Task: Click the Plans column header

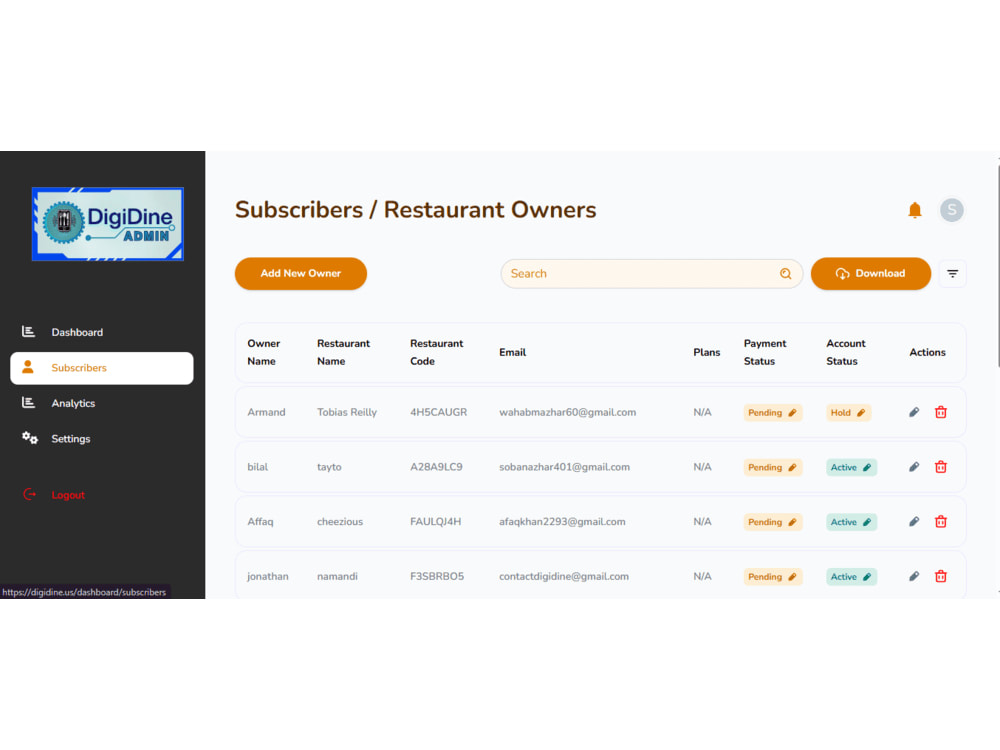Action: (707, 353)
